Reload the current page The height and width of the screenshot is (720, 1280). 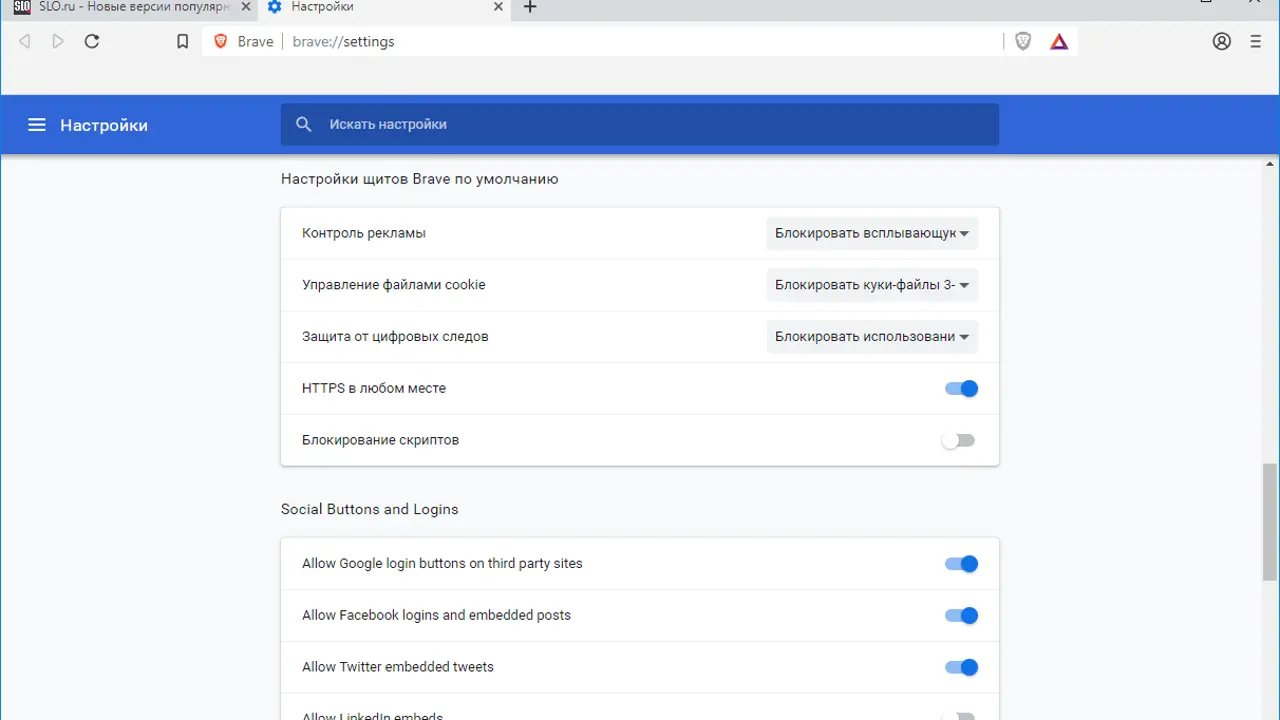coord(92,42)
